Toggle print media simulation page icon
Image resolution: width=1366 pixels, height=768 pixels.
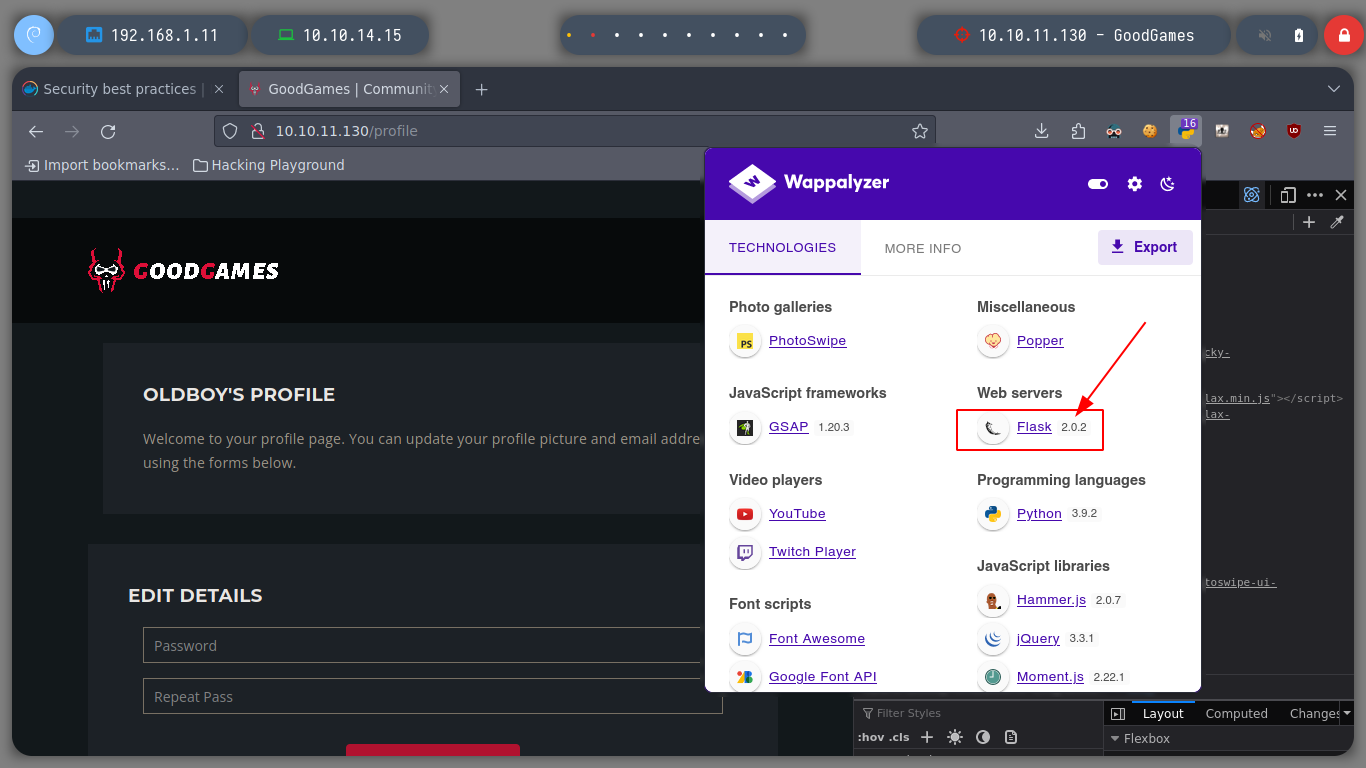[1011, 737]
